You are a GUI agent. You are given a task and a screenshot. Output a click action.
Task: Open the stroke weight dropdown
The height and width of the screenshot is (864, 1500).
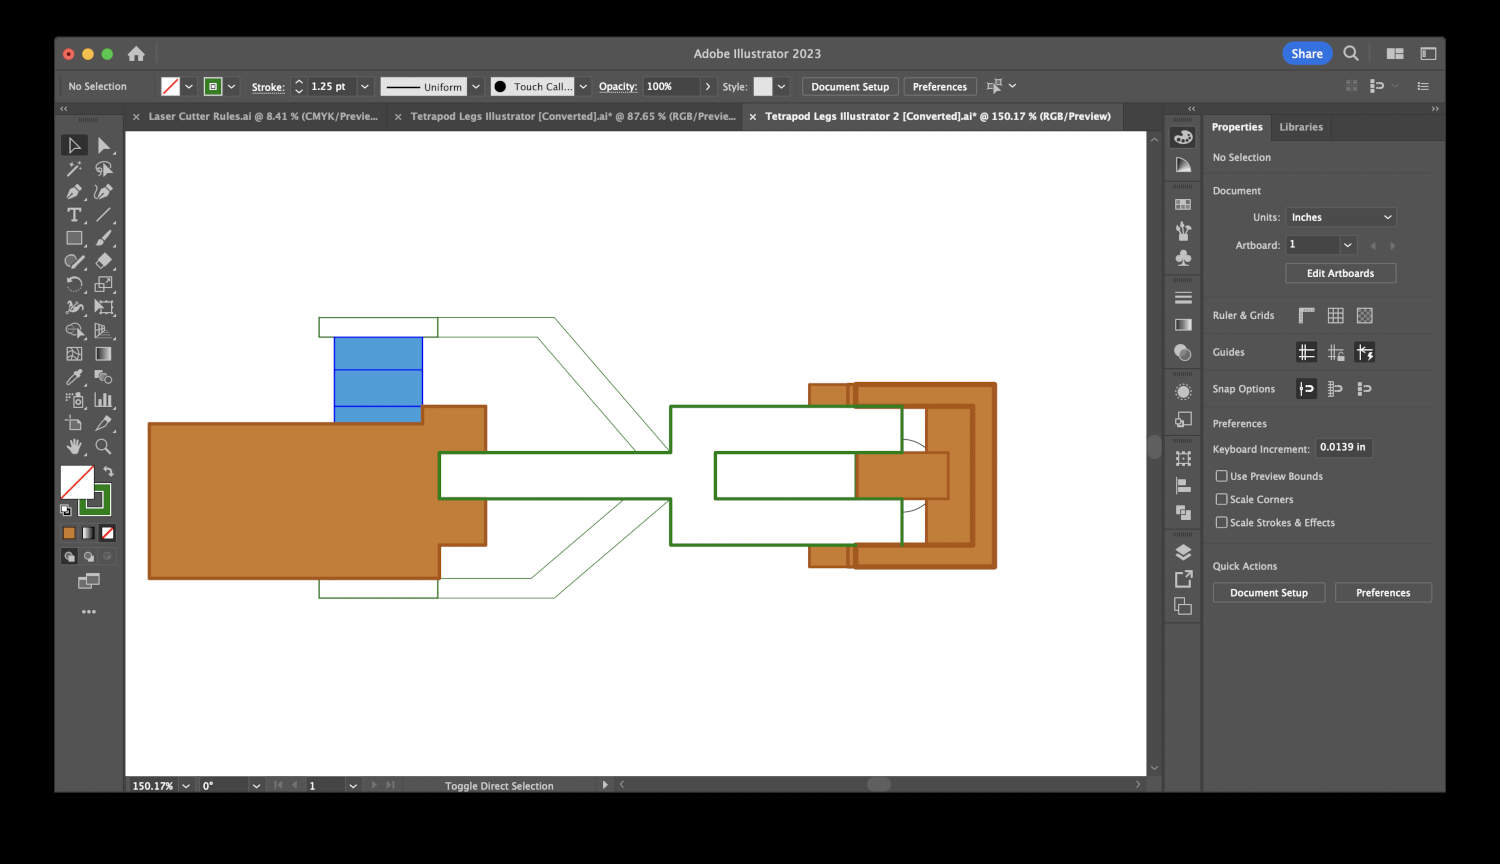click(365, 87)
